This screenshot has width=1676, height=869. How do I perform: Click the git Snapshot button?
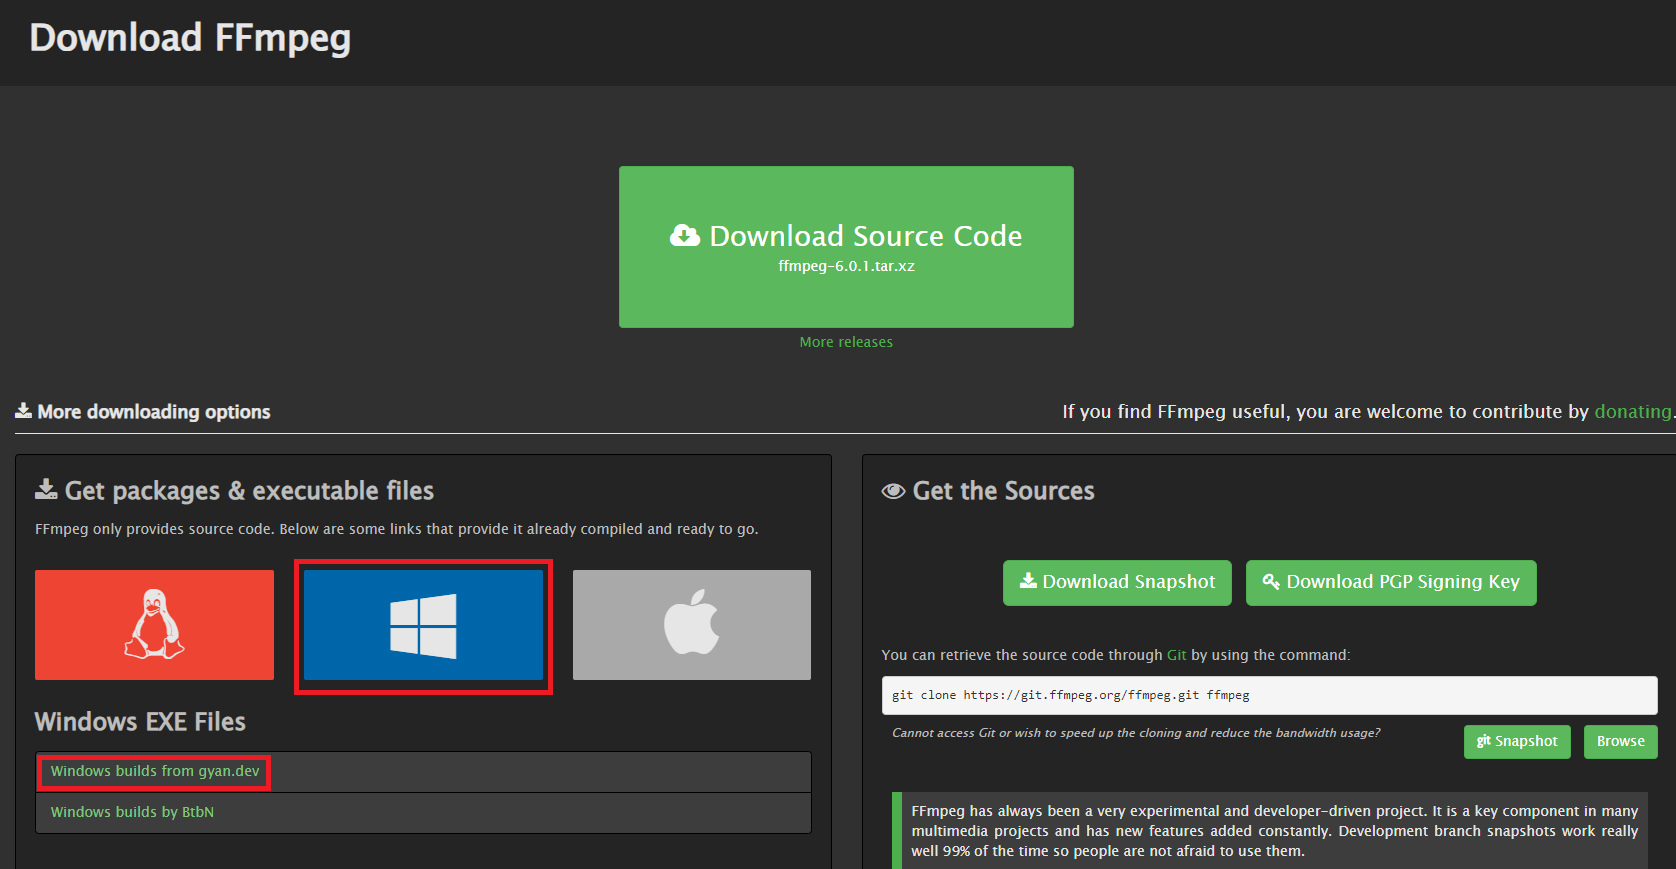pyautogui.click(x=1517, y=741)
